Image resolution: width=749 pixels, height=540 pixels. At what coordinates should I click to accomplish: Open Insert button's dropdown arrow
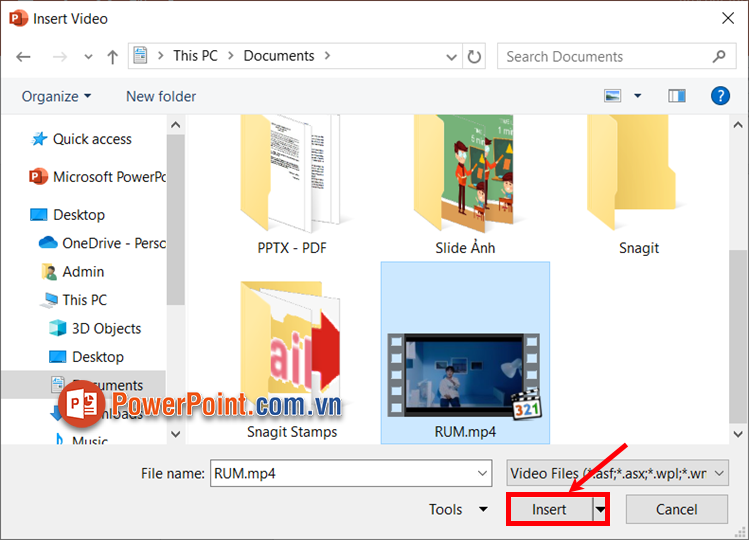[600, 509]
